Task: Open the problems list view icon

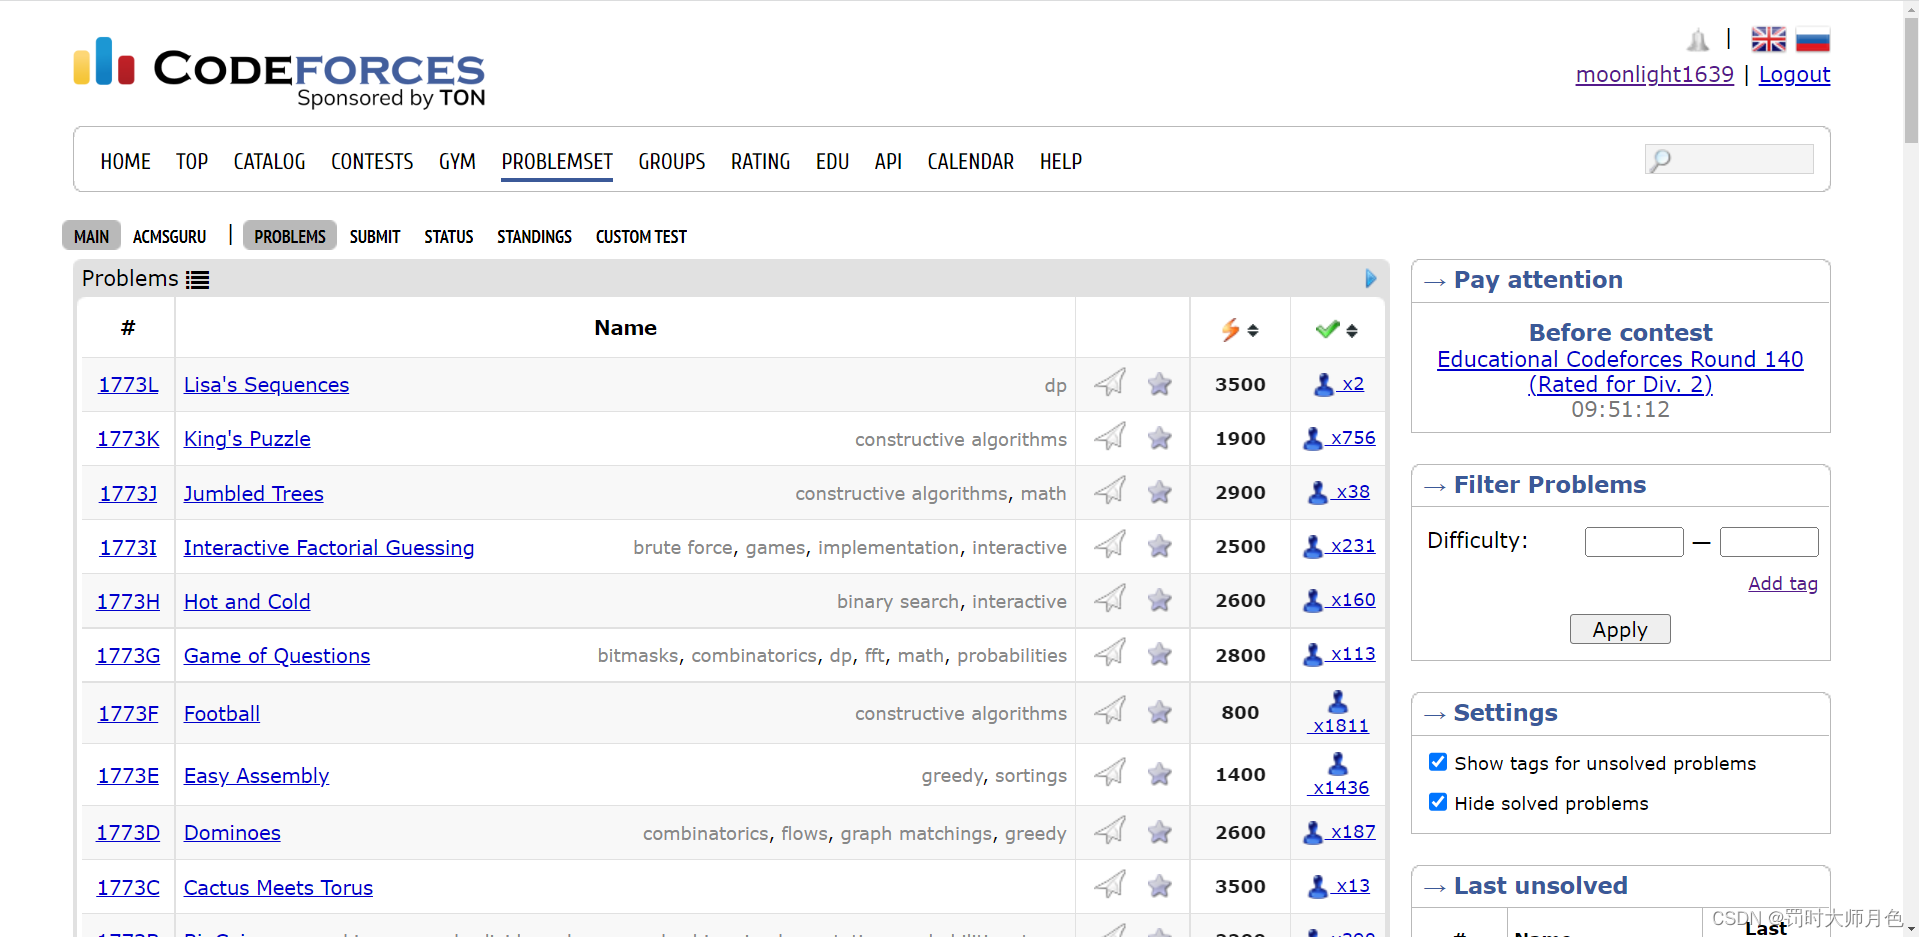Action: [198, 280]
